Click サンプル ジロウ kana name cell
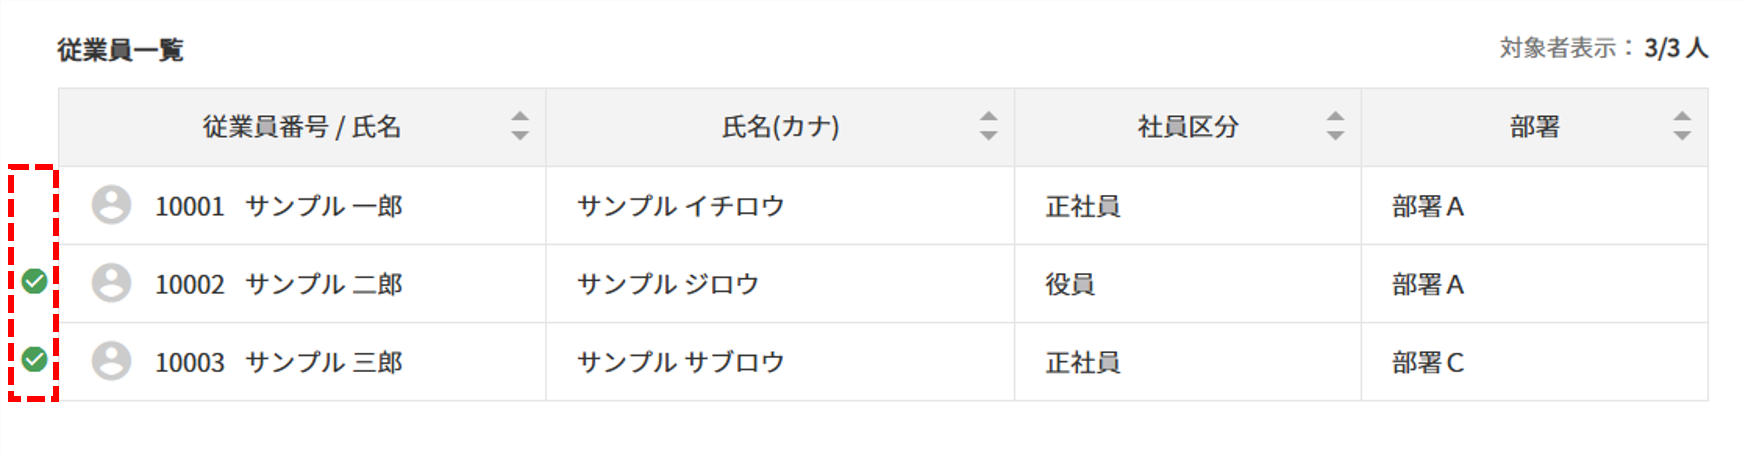The image size is (1748, 453). [780, 284]
